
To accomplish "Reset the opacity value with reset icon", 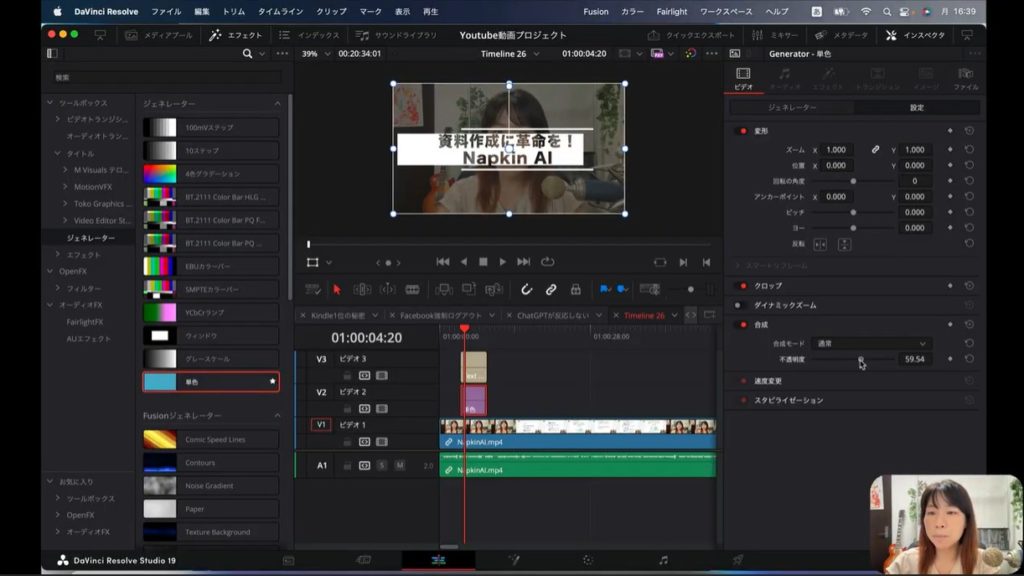I will [969, 359].
